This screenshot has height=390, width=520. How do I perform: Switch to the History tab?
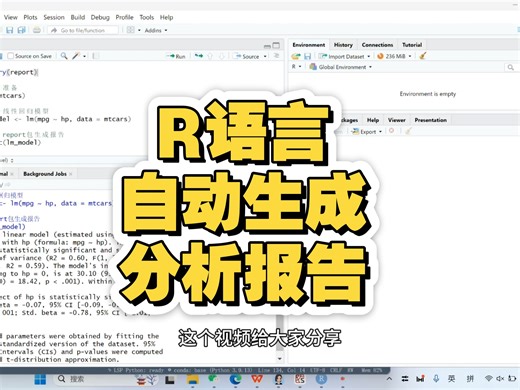coord(343,45)
